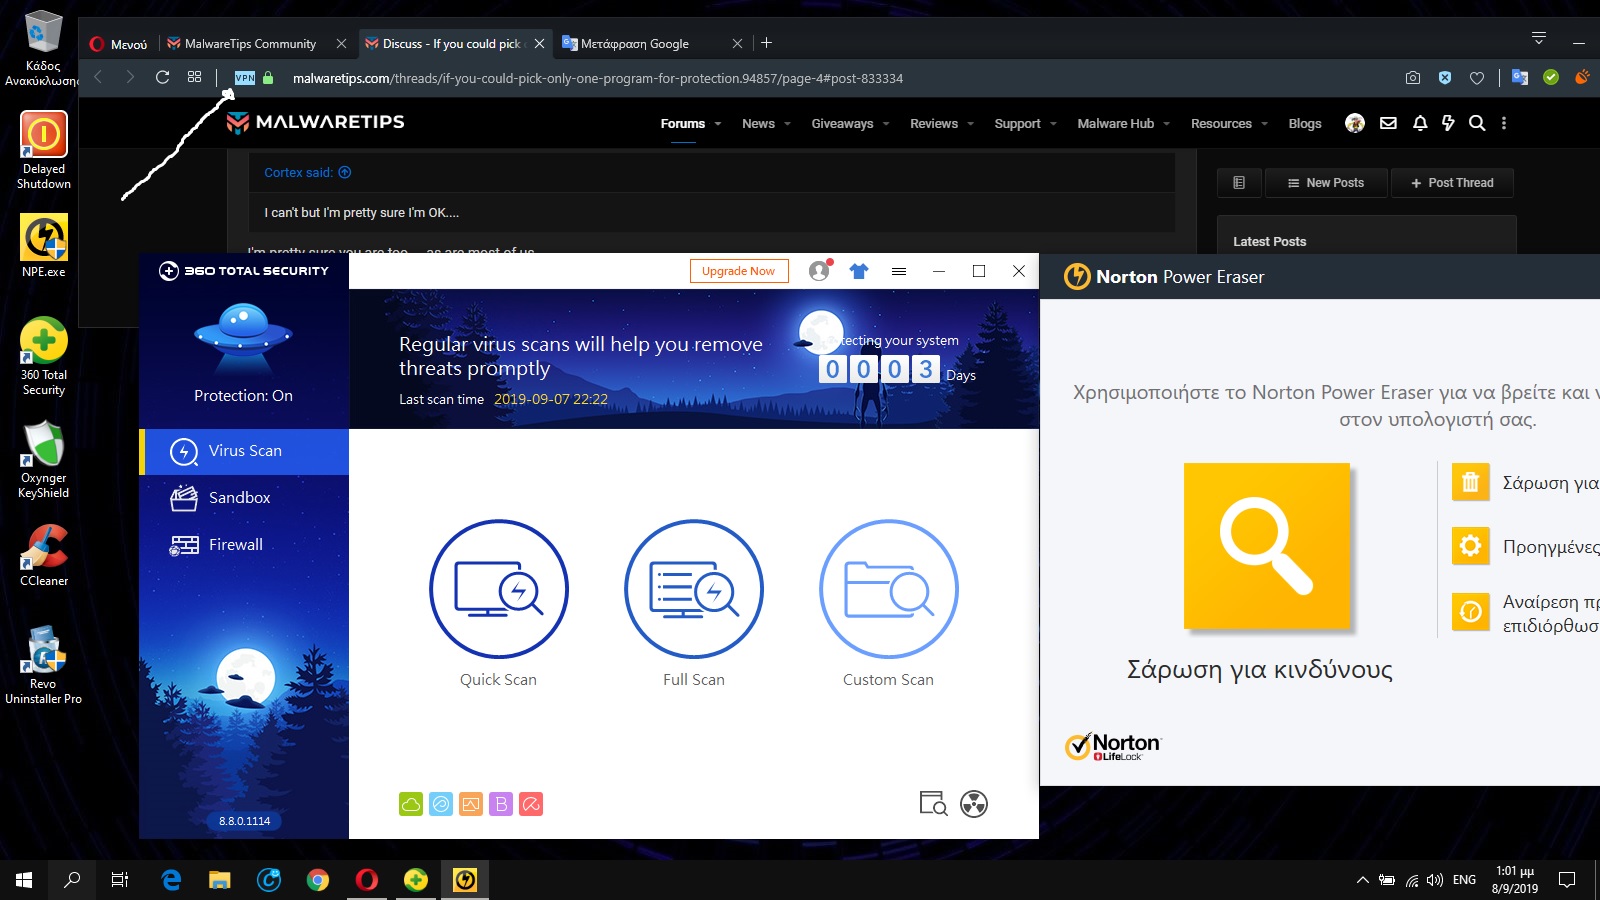The width and height of the screenshot is (1600, 900).
Task: Click the yellow Norton threat scan magnifier tile
Action: coord(1267,546)
